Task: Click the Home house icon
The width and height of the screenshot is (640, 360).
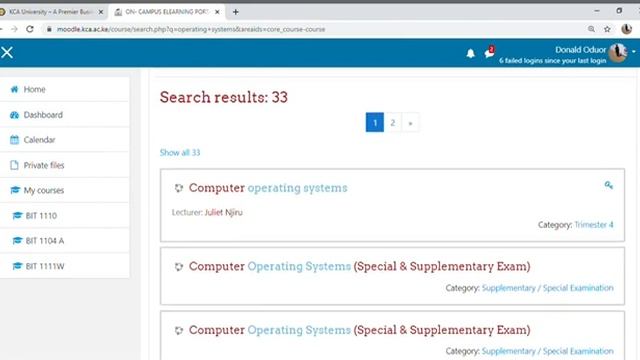Action: point(14,89)
